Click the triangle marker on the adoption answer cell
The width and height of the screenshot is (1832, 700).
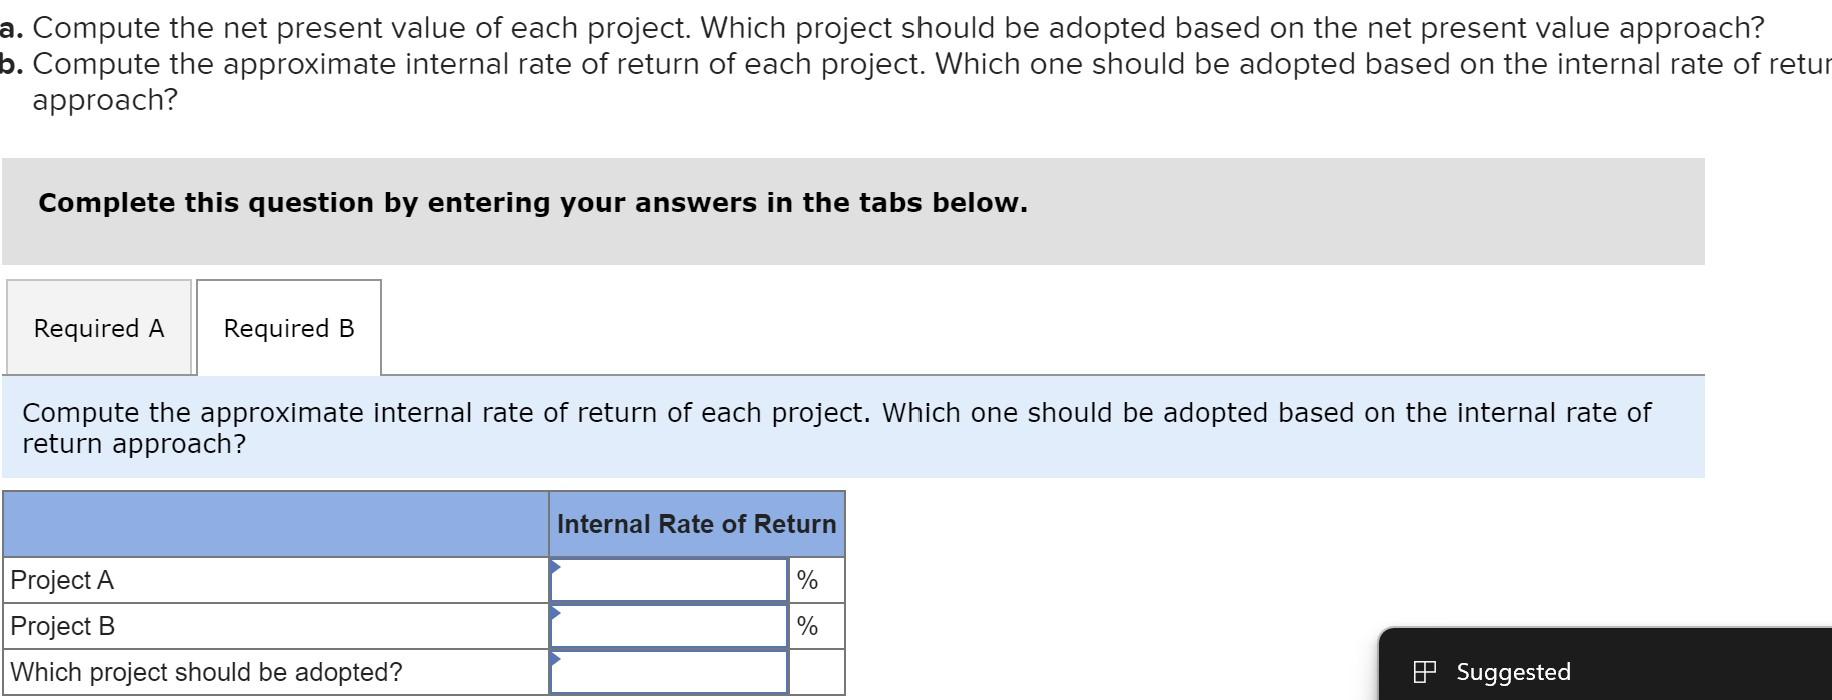coord(555,658)
